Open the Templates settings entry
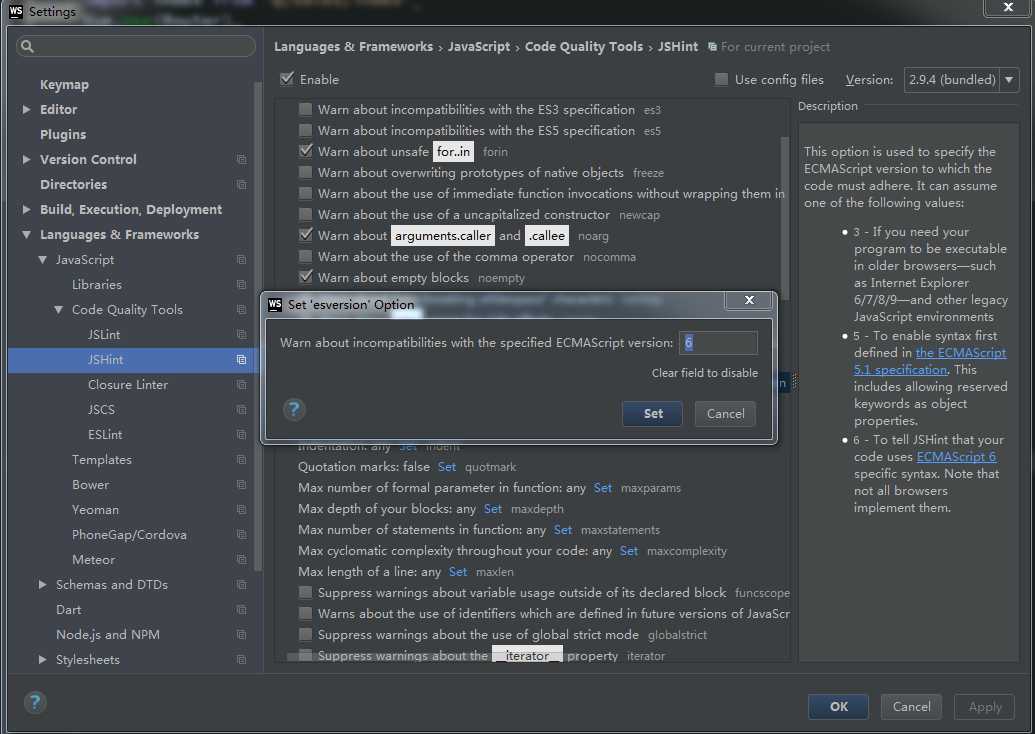The width and height of the screenshot is (1035, 734). [102, 460]
